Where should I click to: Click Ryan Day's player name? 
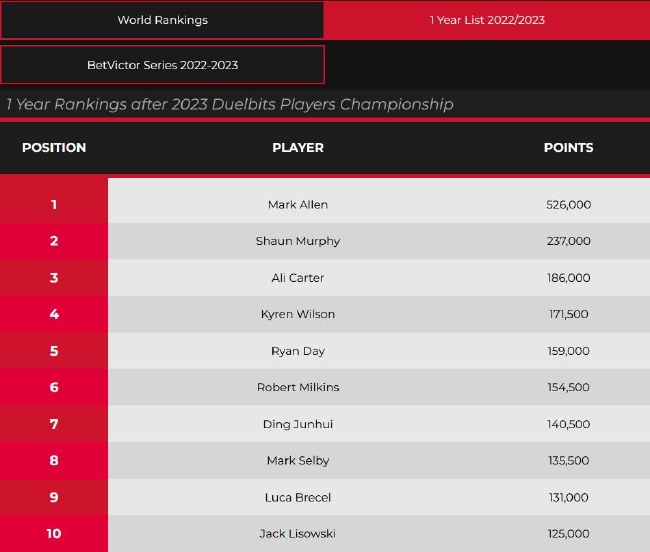tap(298, 351)
